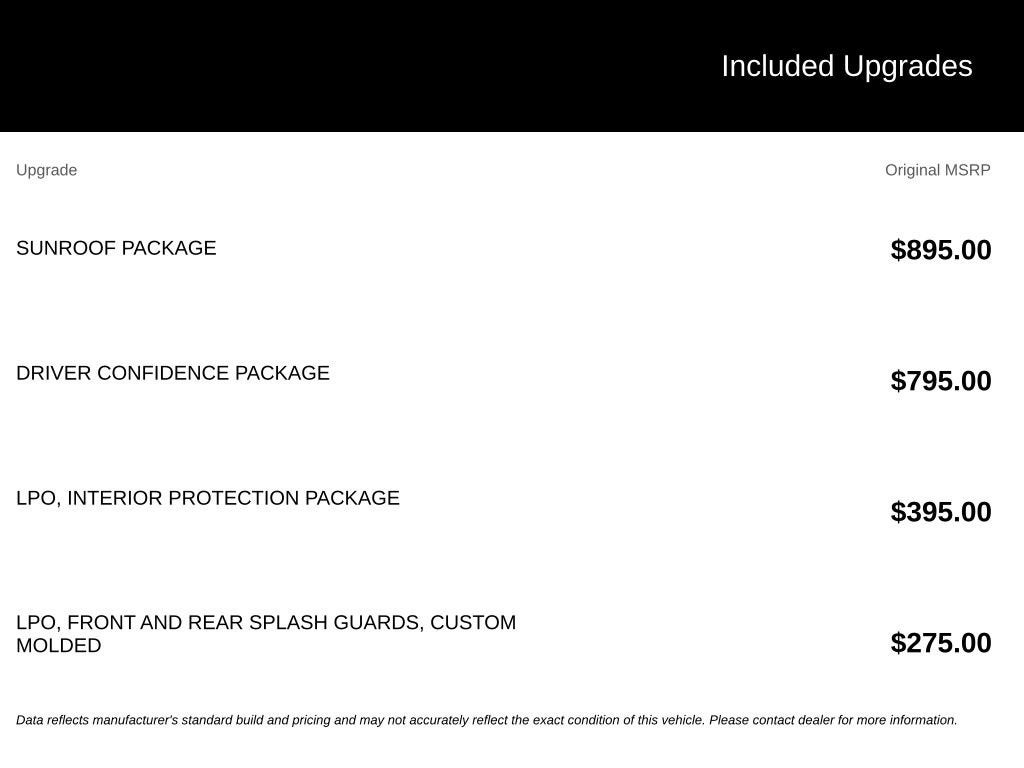The height and width of the screenshot is (768, 1024).
Task: Click 'Please contact dealer' sentence
Action: pyautogui.click(x=833, y=720)
